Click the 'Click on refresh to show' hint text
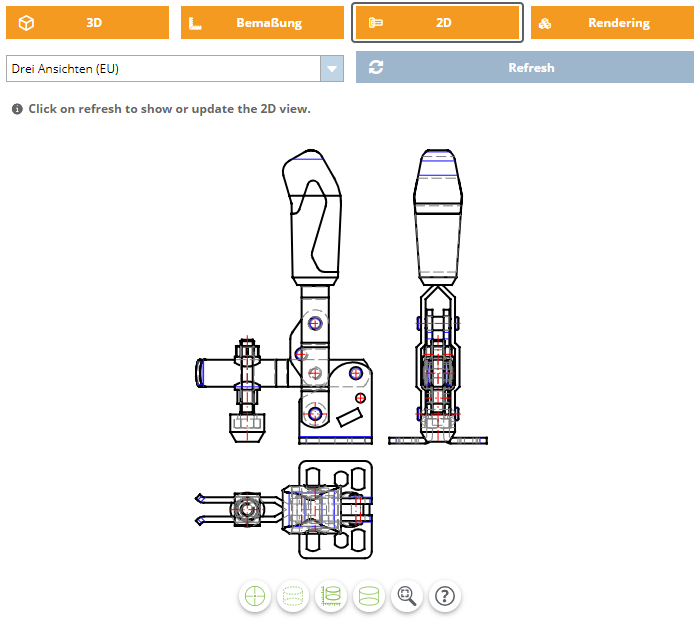Viewport: 700px width, 643px height. coord(169,109)
